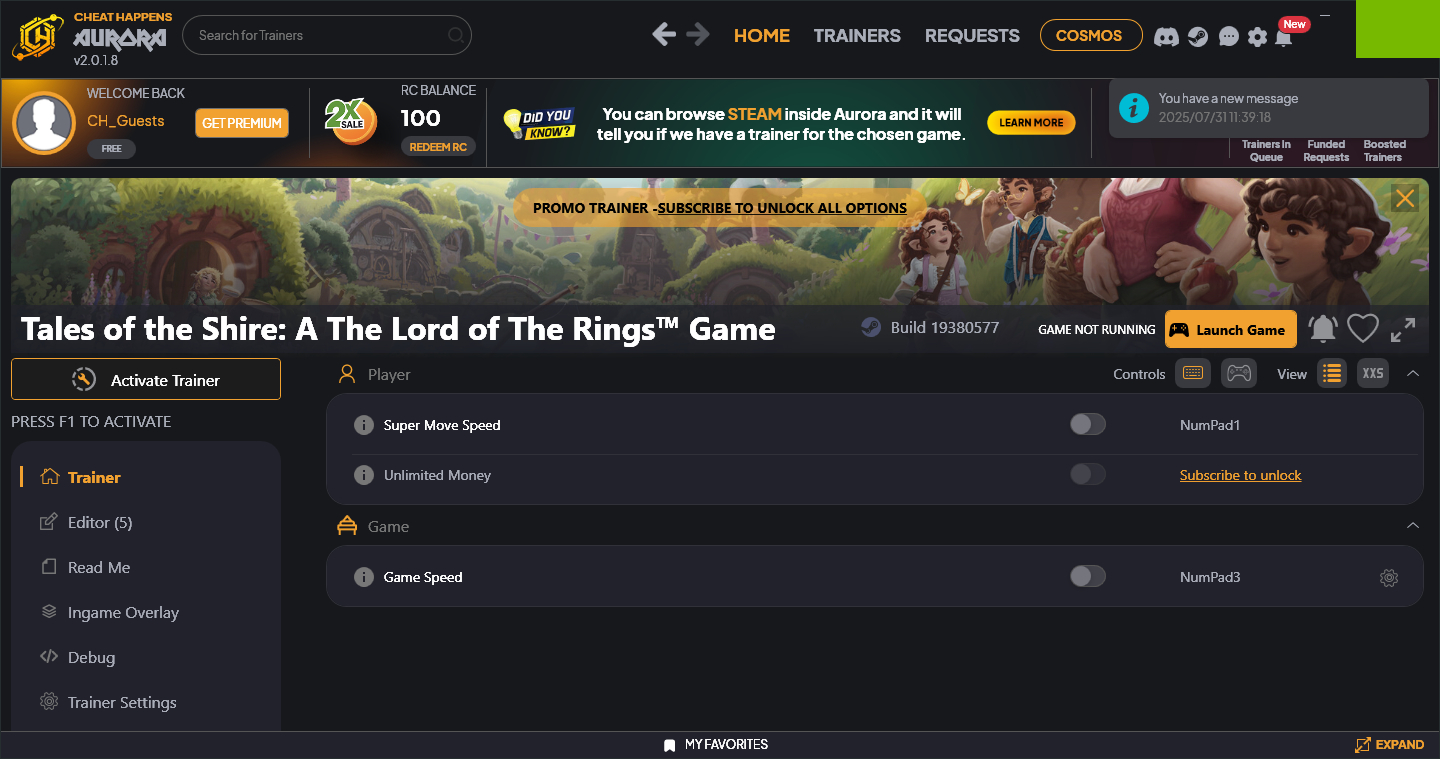Click the info icon beside Super Move Speed
1440x759 pixels.
point(364,425)
